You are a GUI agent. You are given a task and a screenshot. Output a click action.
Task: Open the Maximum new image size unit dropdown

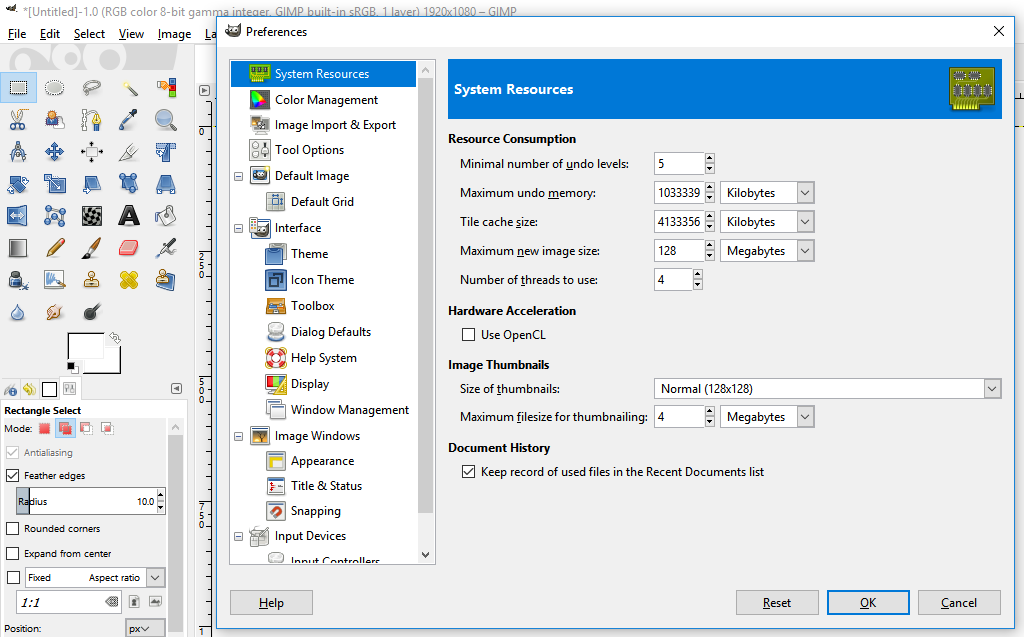click(767, 251)
